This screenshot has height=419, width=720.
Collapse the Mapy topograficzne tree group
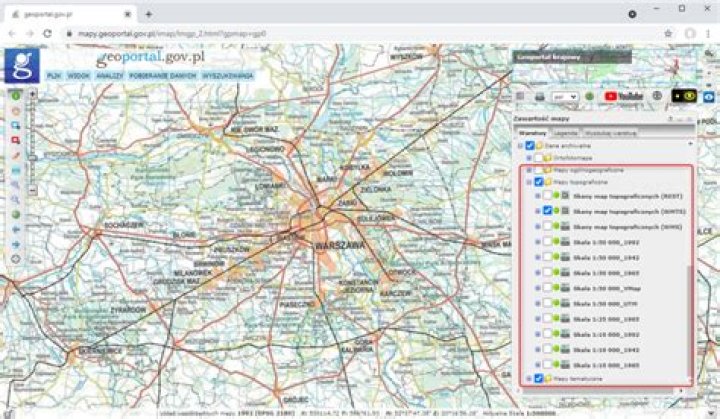(x=529, y=183)
